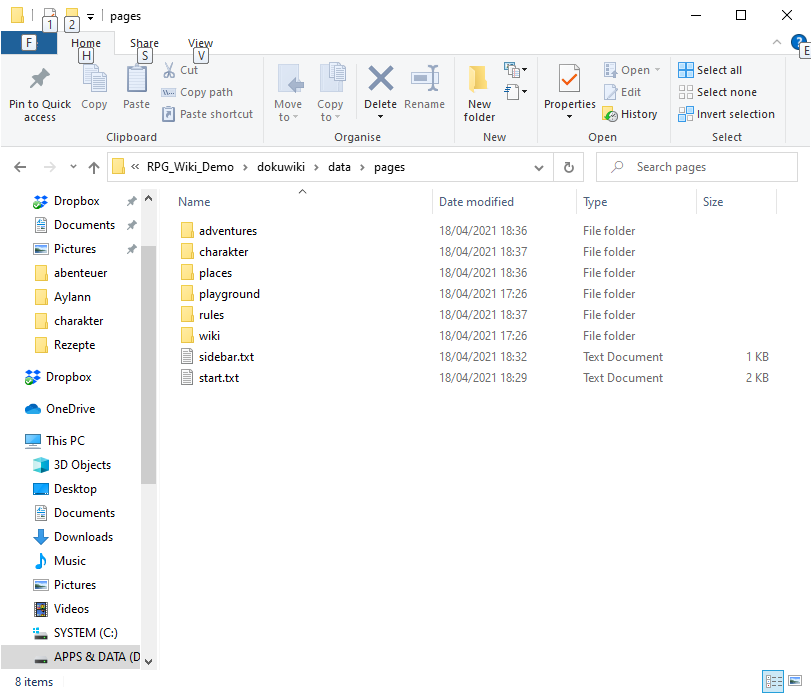Open the Copy to dropdown
The height and width of the screenshot is (694, 811).
330,93
